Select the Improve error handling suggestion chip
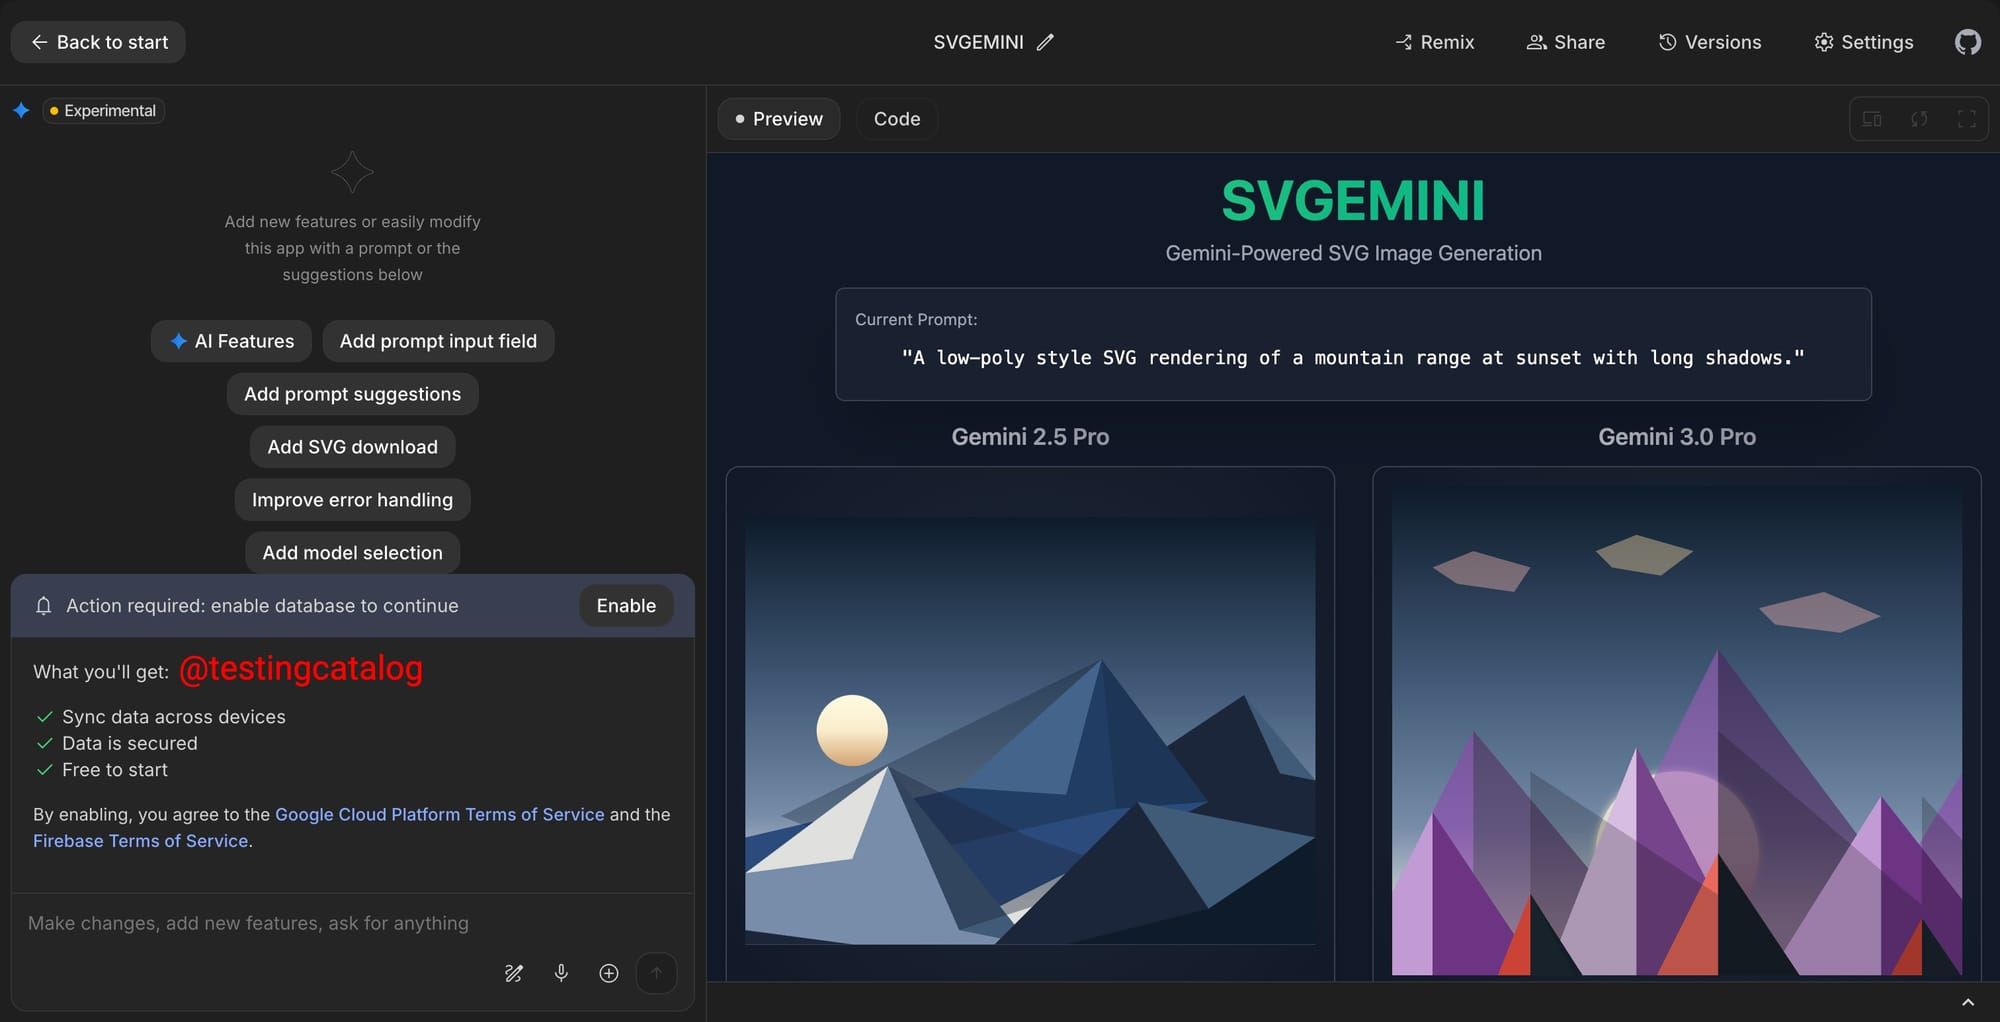Screen dimensions: 2000x1022 pos(351,499)
